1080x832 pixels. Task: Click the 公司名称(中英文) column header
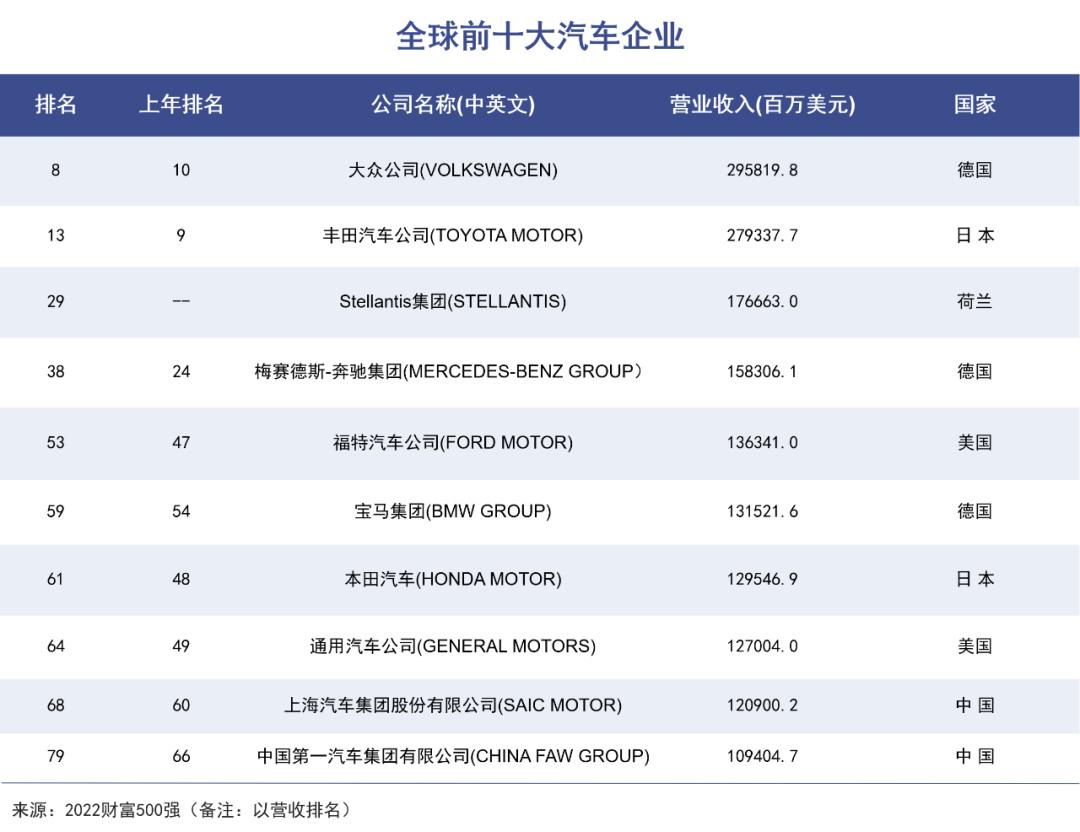(x=453, y=104)
